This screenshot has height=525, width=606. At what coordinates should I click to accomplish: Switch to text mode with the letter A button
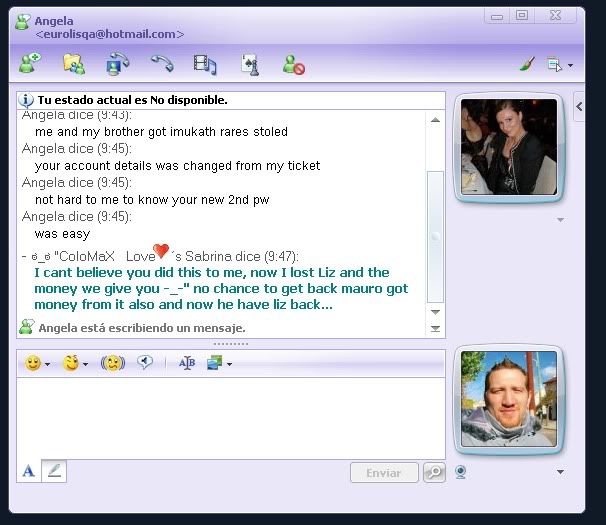tap(28, 471)
